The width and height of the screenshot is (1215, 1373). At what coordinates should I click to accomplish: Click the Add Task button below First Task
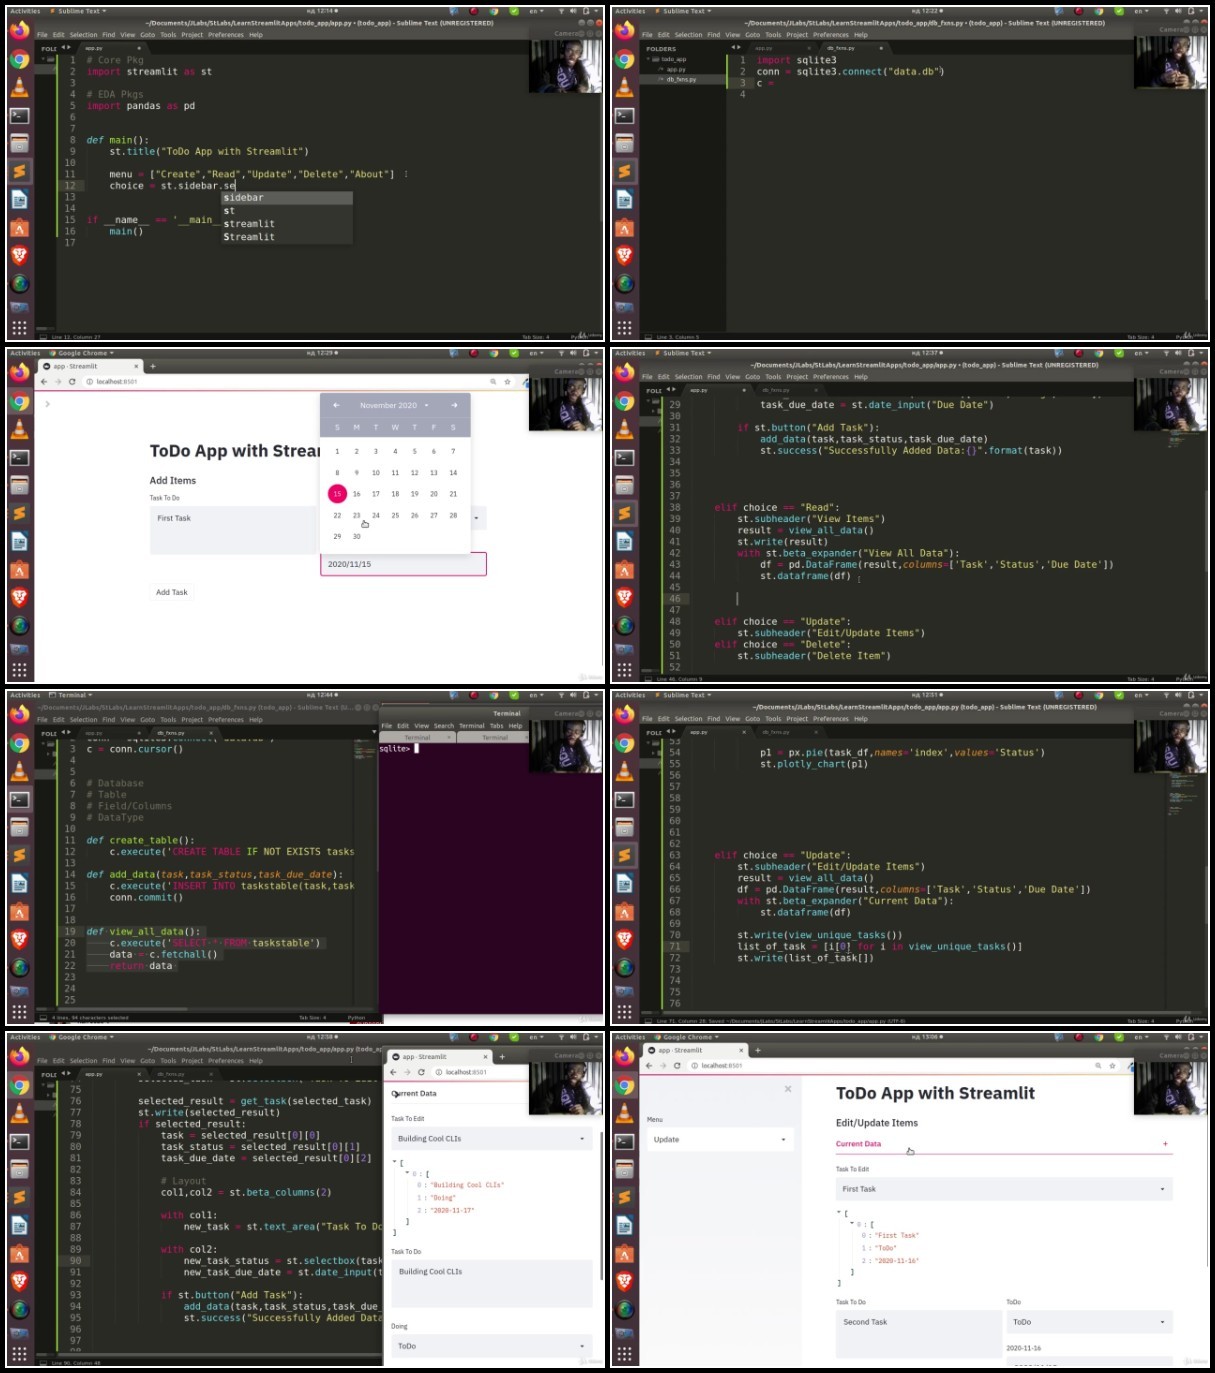(x=172, y=592)
